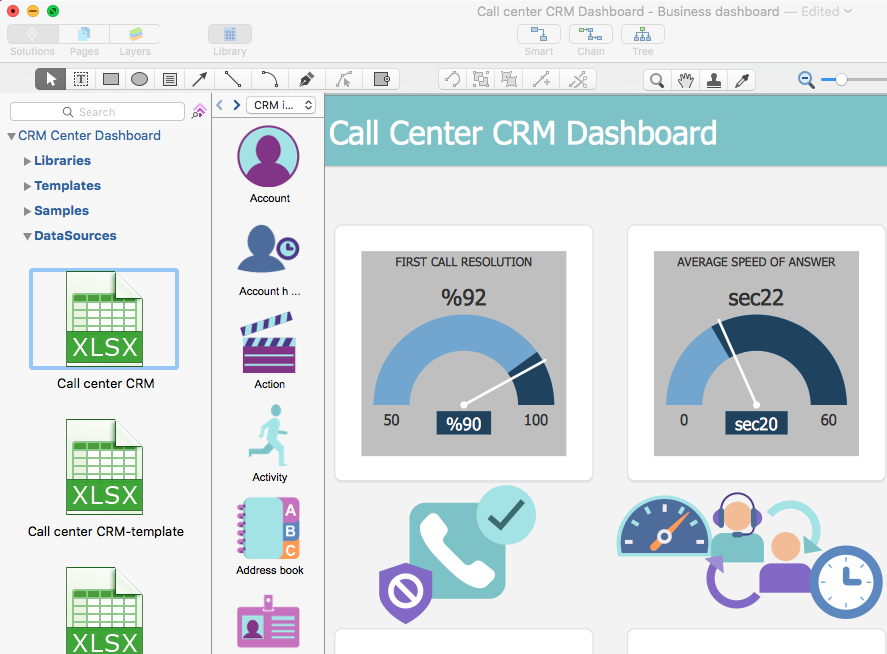Collapse the DataSources section
Screen dimensions: 887x654
(x=27, y=237)
